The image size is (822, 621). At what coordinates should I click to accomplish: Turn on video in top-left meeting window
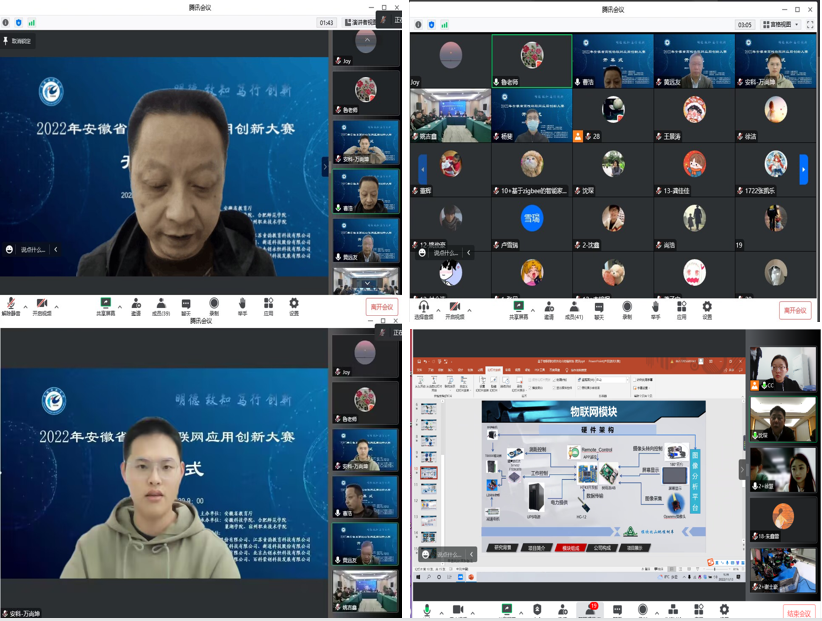41,304
